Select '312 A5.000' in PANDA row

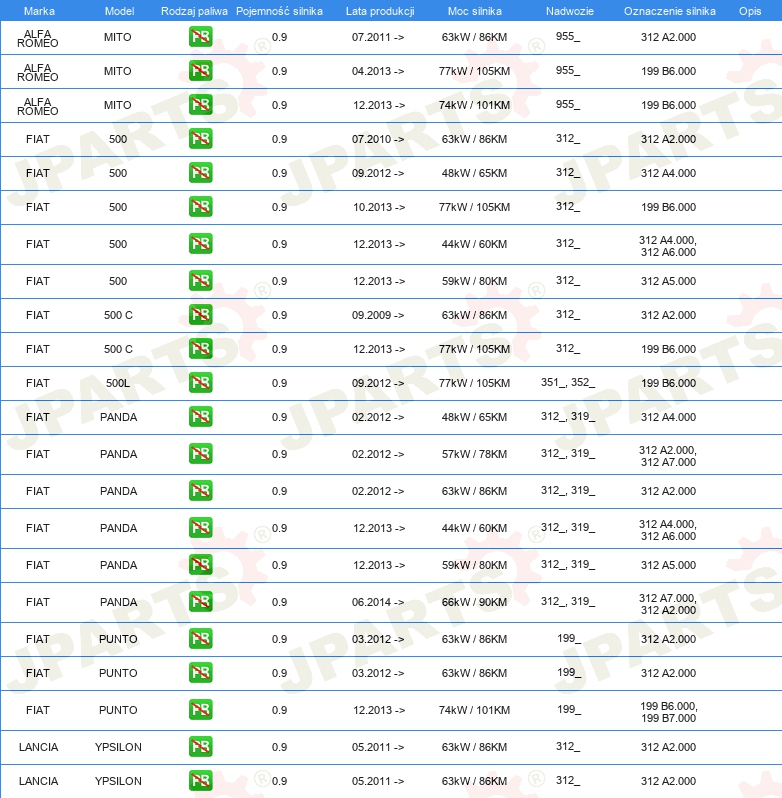click(x=668, y=565)
